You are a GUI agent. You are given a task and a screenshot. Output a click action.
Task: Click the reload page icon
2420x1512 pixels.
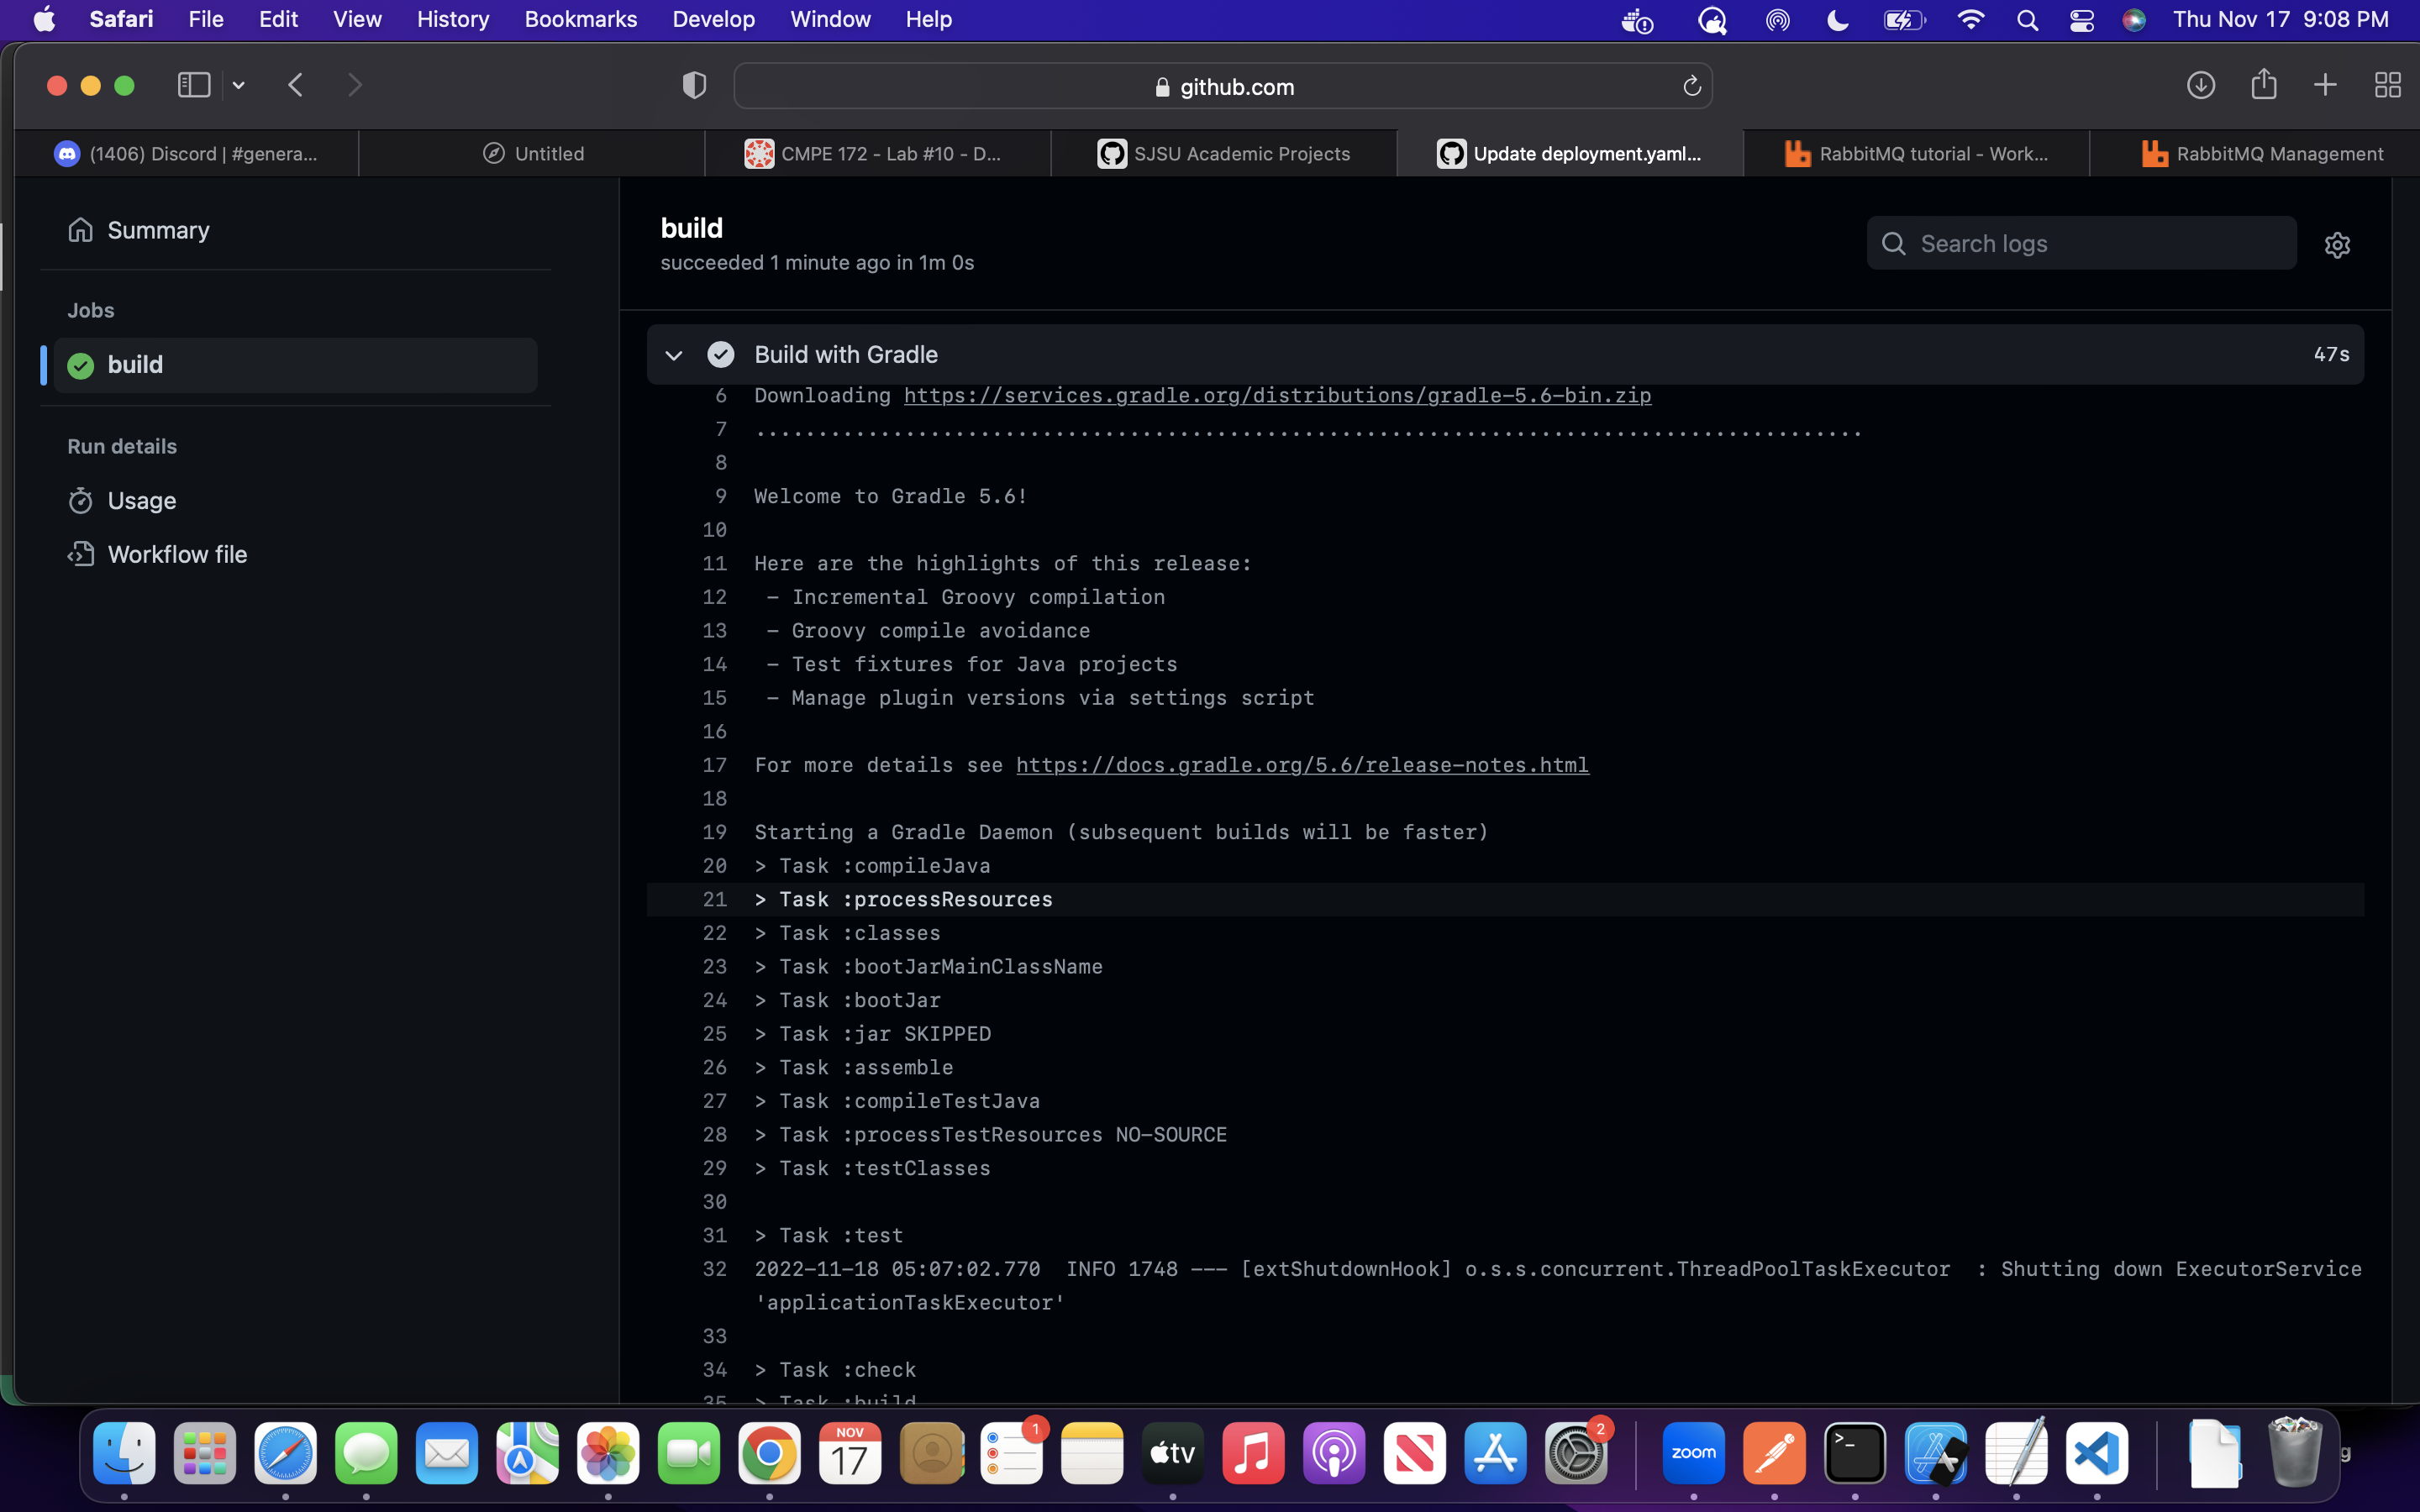(1691, 87)
